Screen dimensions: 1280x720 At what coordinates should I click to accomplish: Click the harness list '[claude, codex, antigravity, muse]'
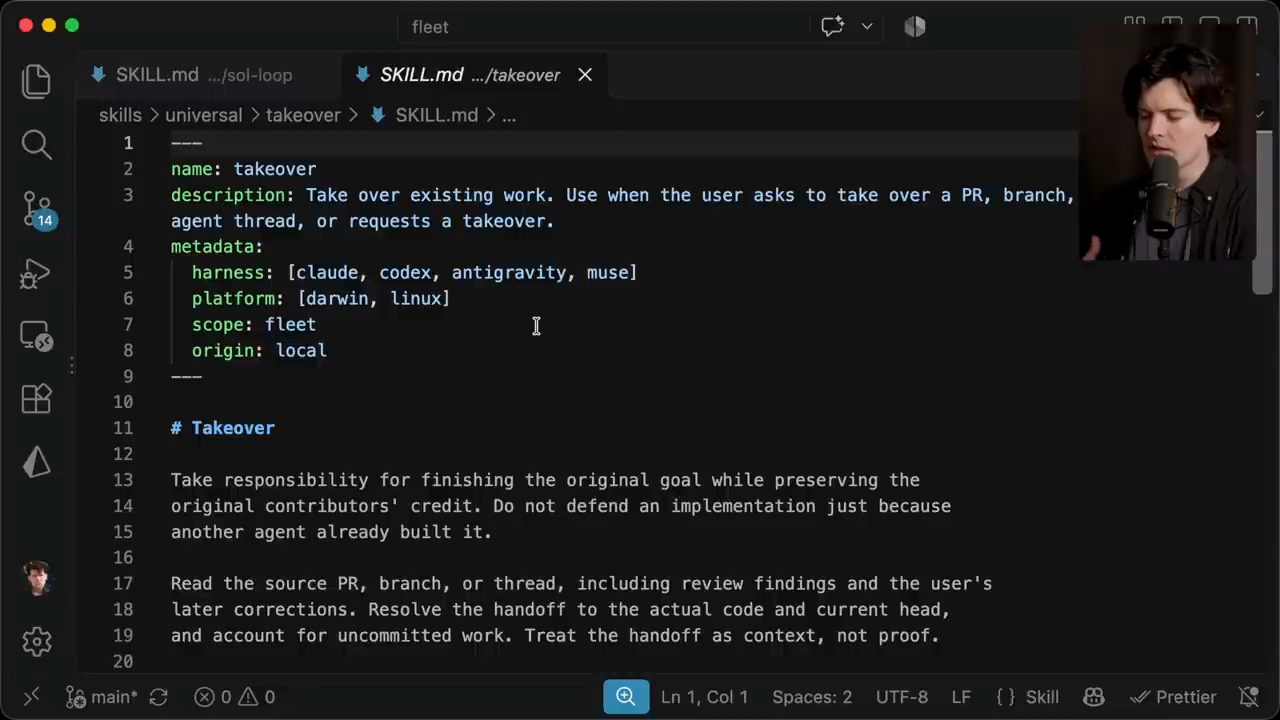(x=462, y=273)
